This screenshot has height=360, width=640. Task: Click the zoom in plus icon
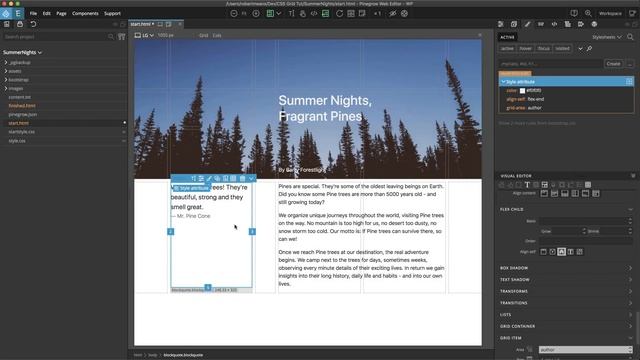(x=256, y=13)
